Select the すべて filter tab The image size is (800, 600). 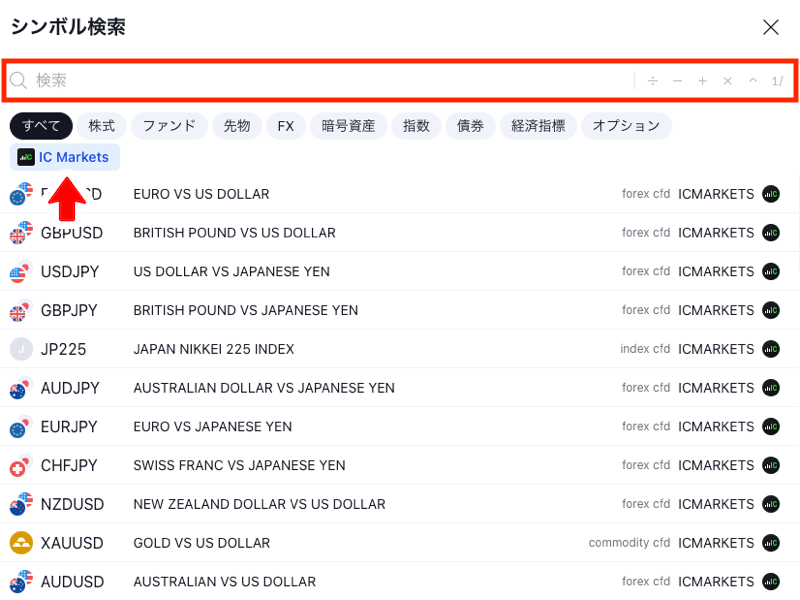pos(41,126)
